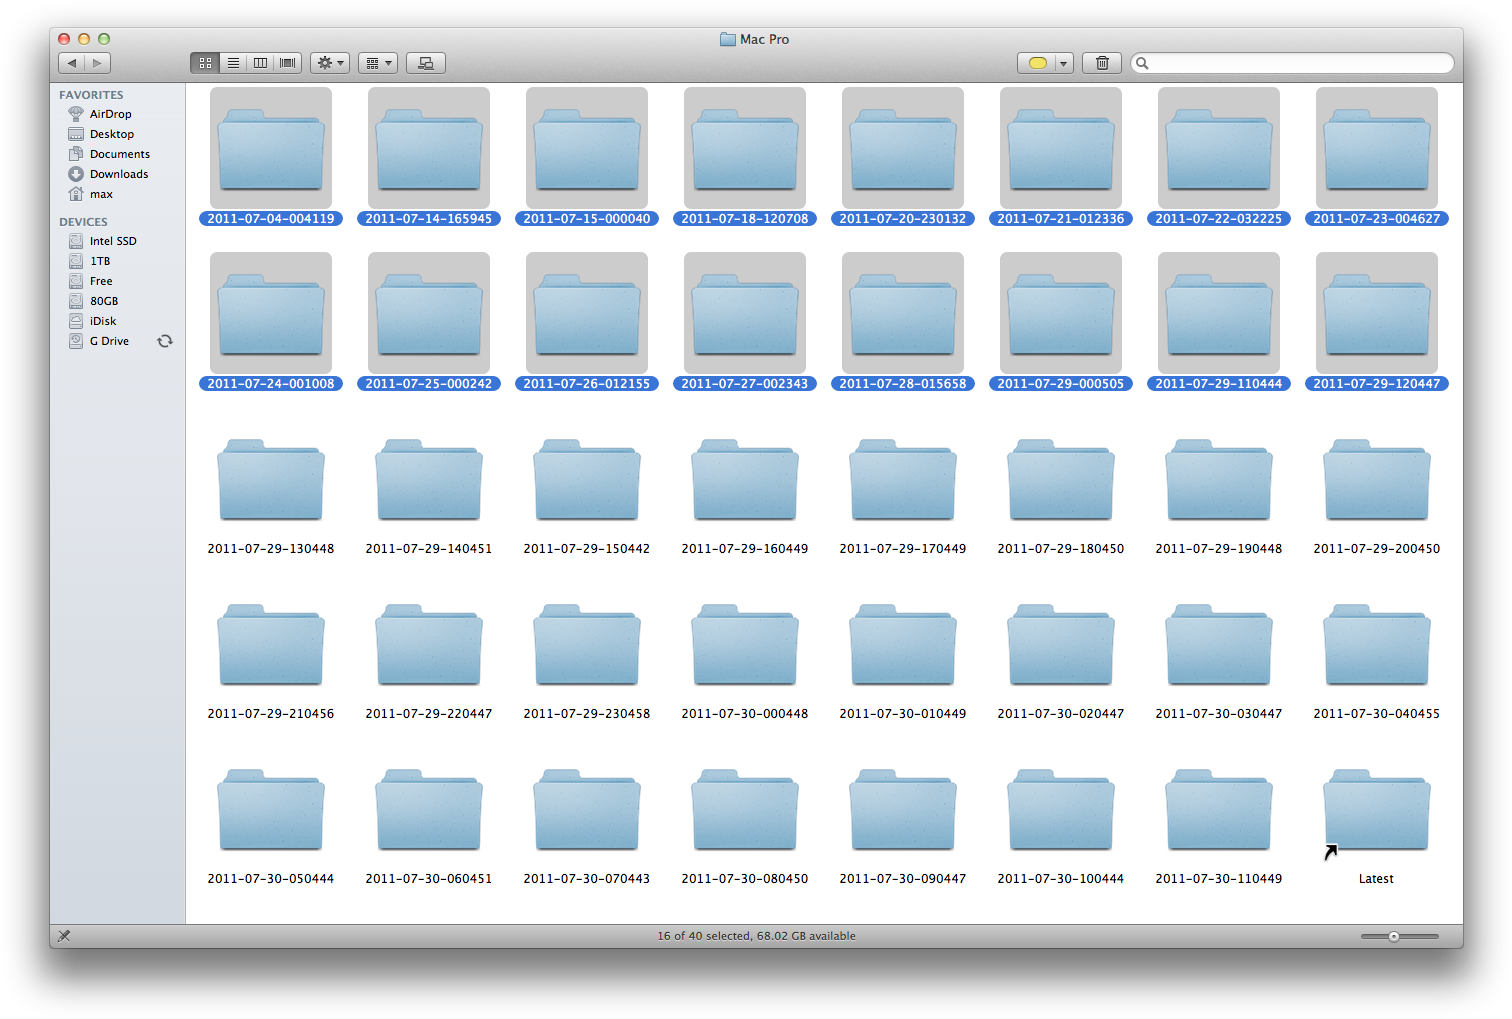
Task: Select the 80GB drive
Action: click(x=104, y=301)
